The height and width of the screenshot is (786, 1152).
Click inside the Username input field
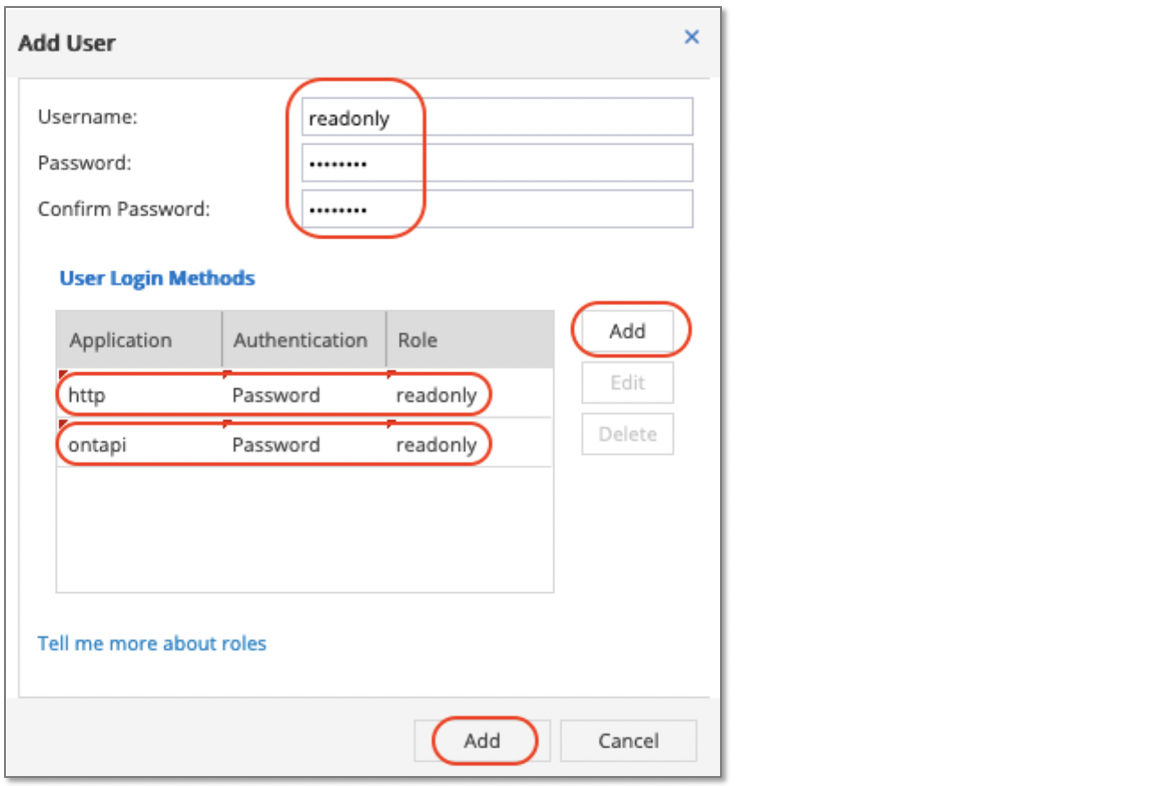point(500,116)
